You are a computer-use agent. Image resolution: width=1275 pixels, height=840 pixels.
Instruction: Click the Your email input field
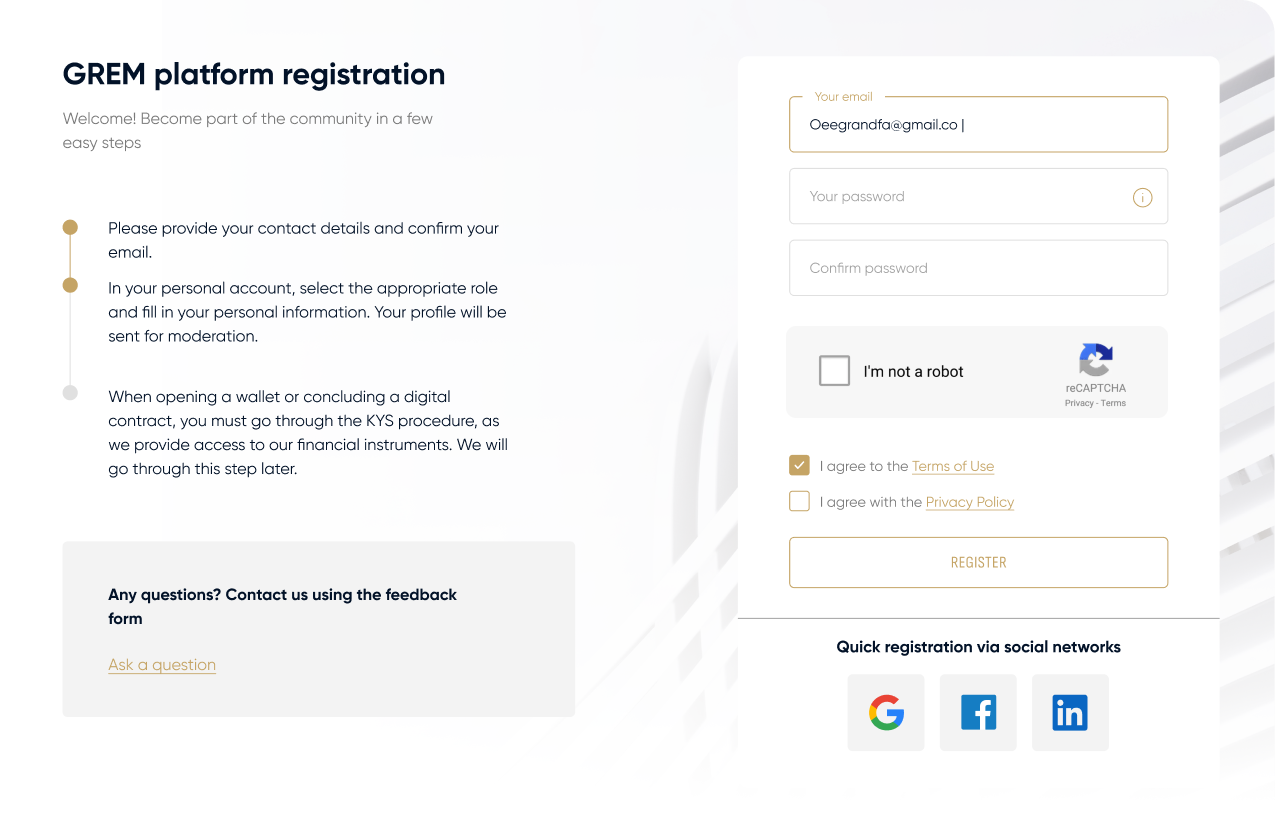click(978, 124)
